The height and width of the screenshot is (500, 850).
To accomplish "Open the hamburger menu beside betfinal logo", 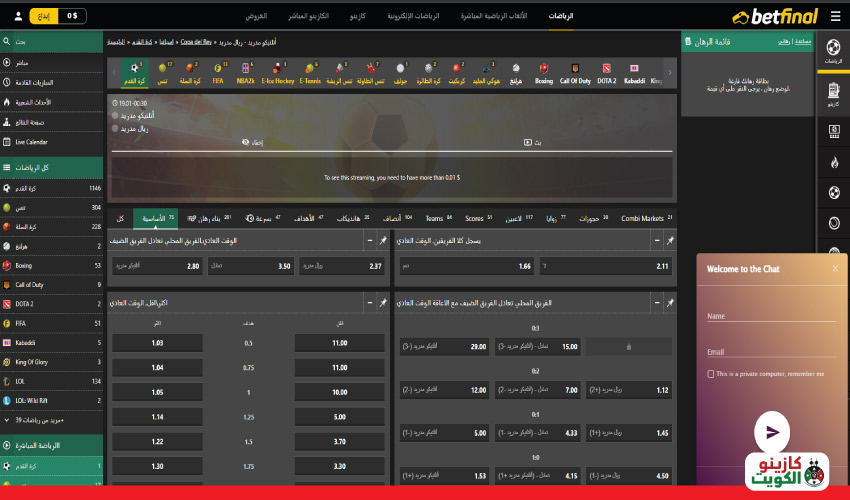I will [835, 16].
